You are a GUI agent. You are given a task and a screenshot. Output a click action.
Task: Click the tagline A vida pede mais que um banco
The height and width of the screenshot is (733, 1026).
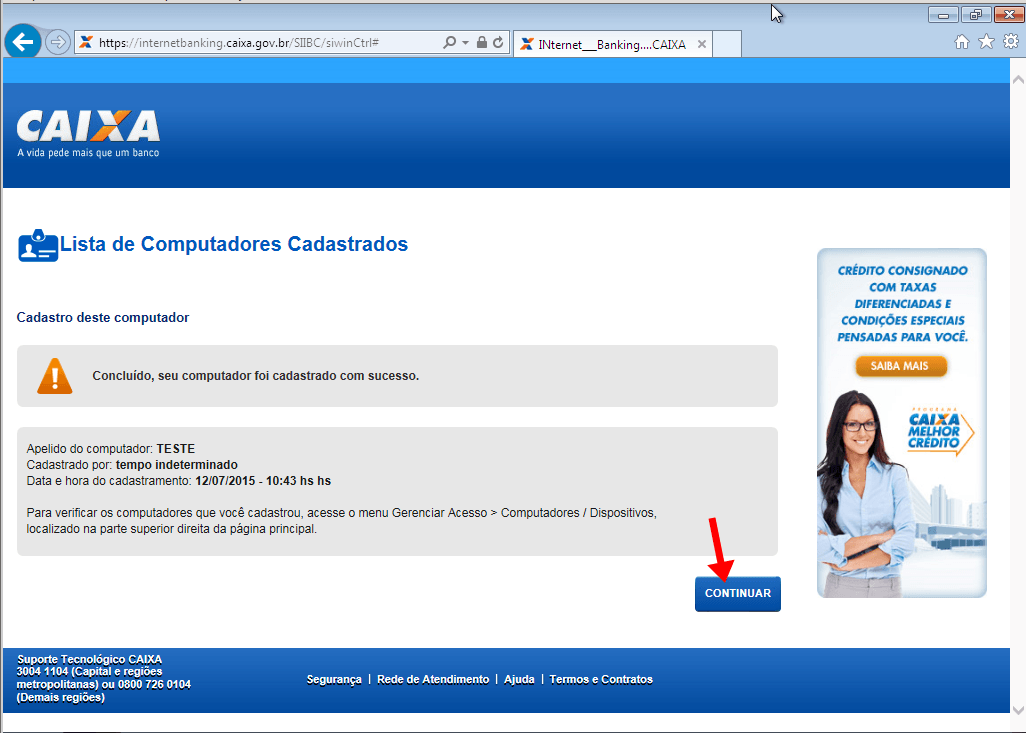click(x=88, y=153)
